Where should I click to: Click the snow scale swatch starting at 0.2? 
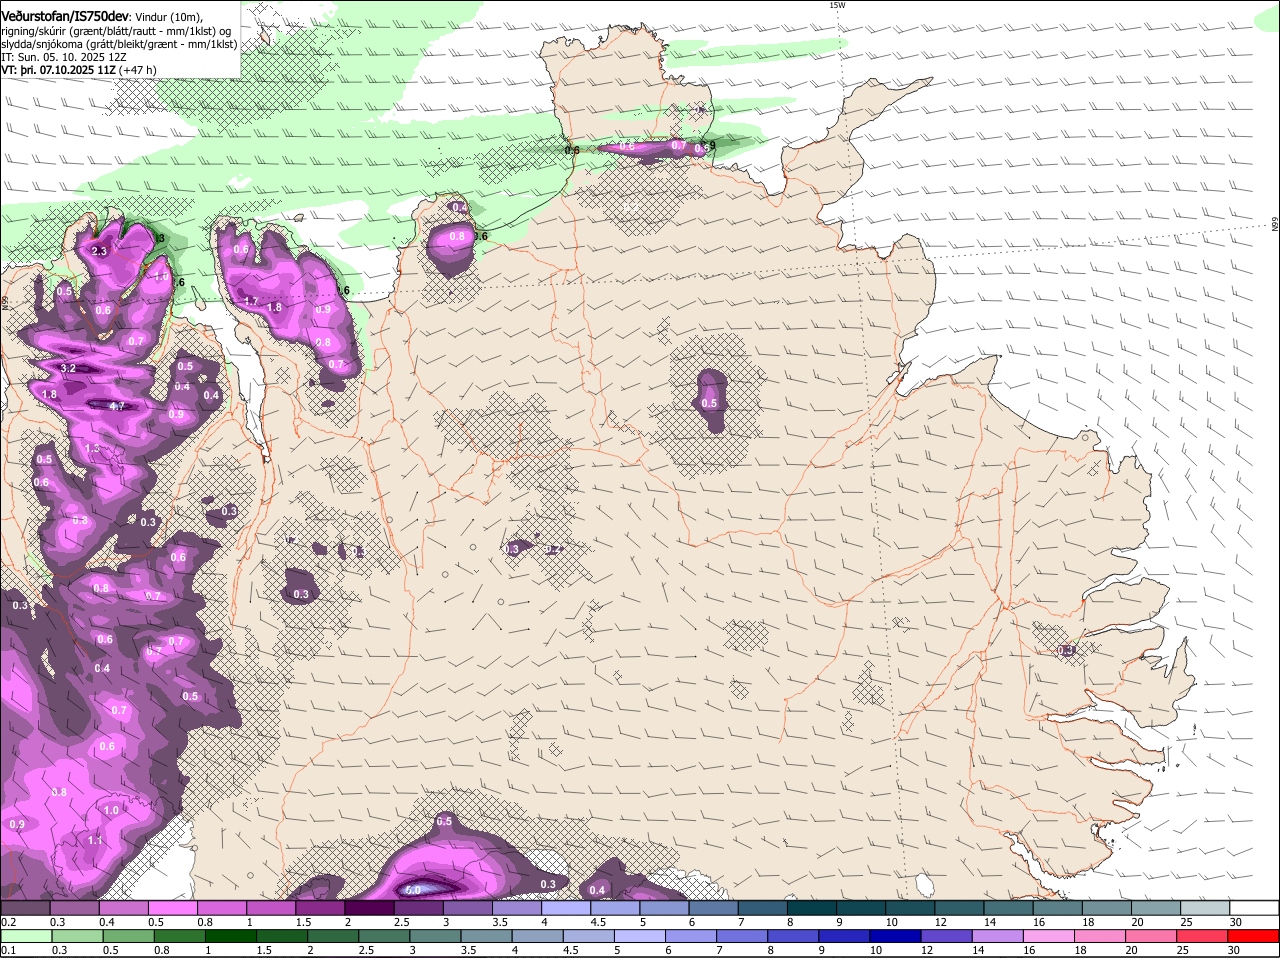click(25, 907)
